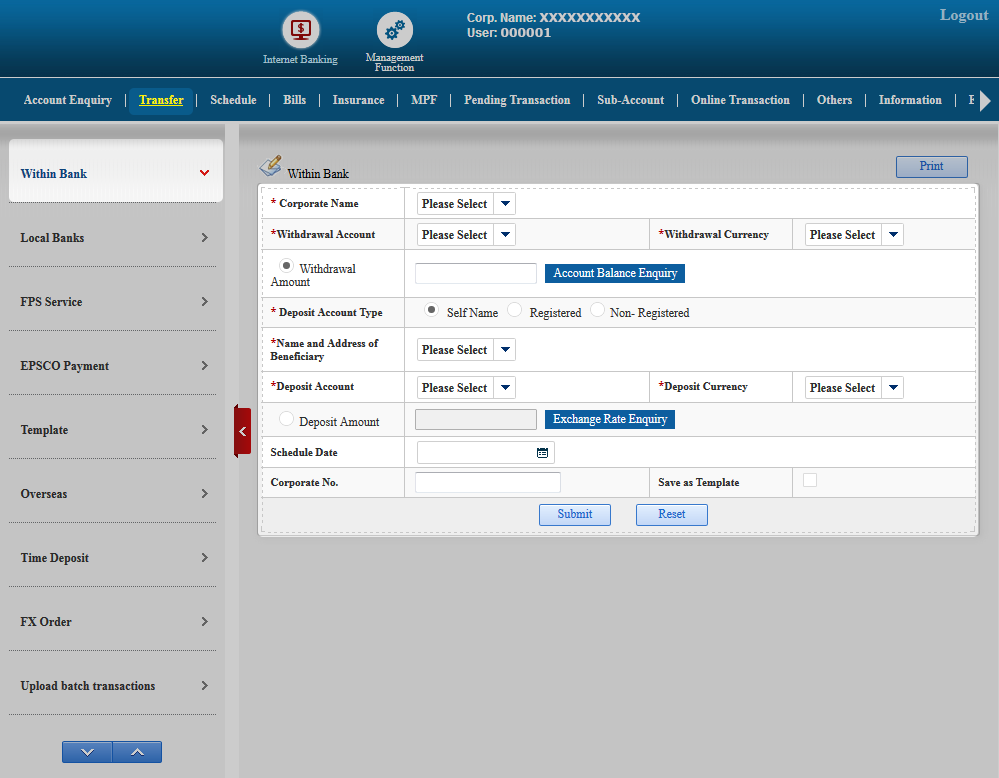Click the sidebar scroll up arrow button
999x778 pixels.
click(137, 752)
